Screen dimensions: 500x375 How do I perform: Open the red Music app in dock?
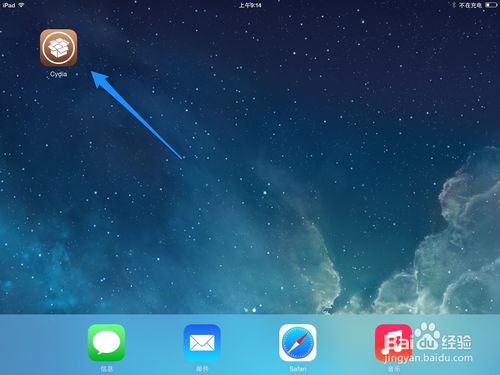pos(393,343)
